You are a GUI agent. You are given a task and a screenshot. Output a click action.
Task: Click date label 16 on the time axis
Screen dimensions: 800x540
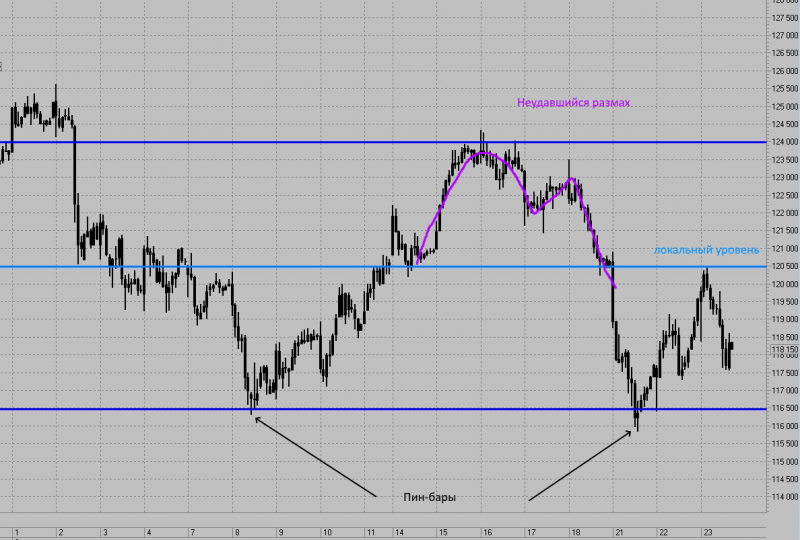[487, 532]
